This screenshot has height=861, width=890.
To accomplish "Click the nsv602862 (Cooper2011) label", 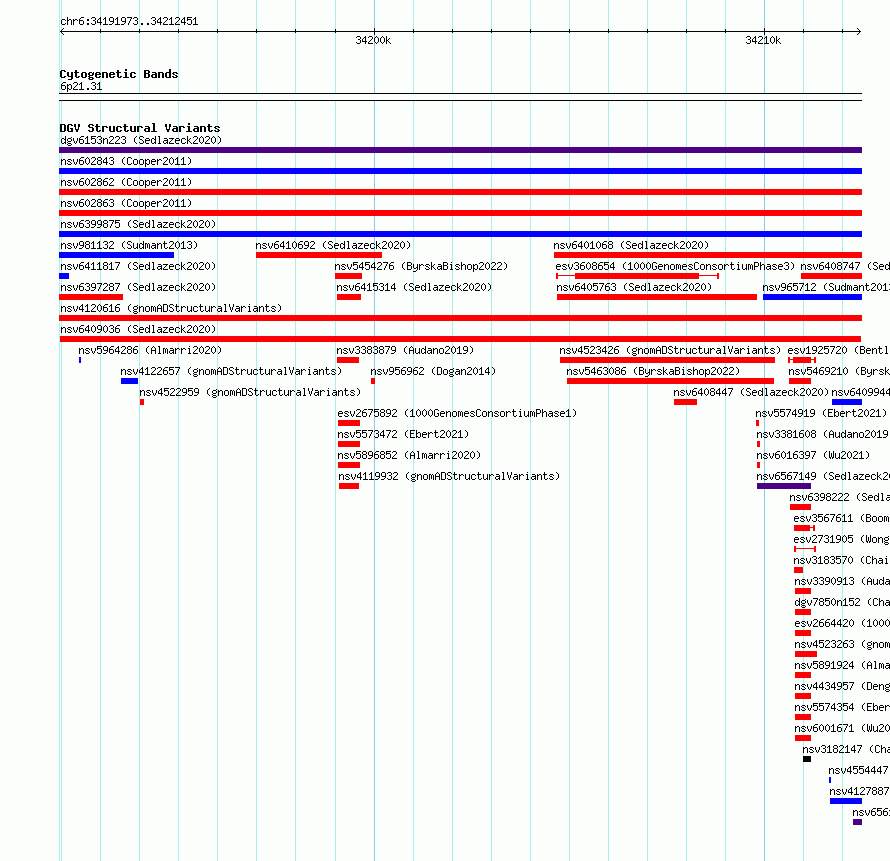I will 126,182.
